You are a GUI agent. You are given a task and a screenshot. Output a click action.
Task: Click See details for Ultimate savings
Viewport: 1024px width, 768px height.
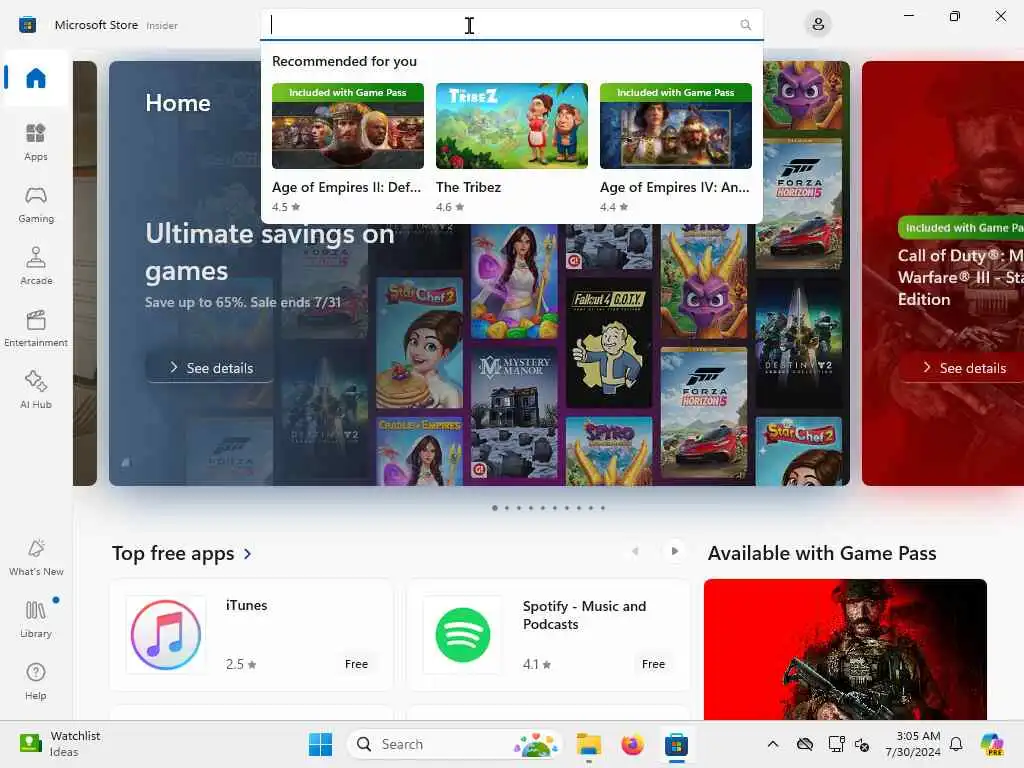[x=210, y=368]
